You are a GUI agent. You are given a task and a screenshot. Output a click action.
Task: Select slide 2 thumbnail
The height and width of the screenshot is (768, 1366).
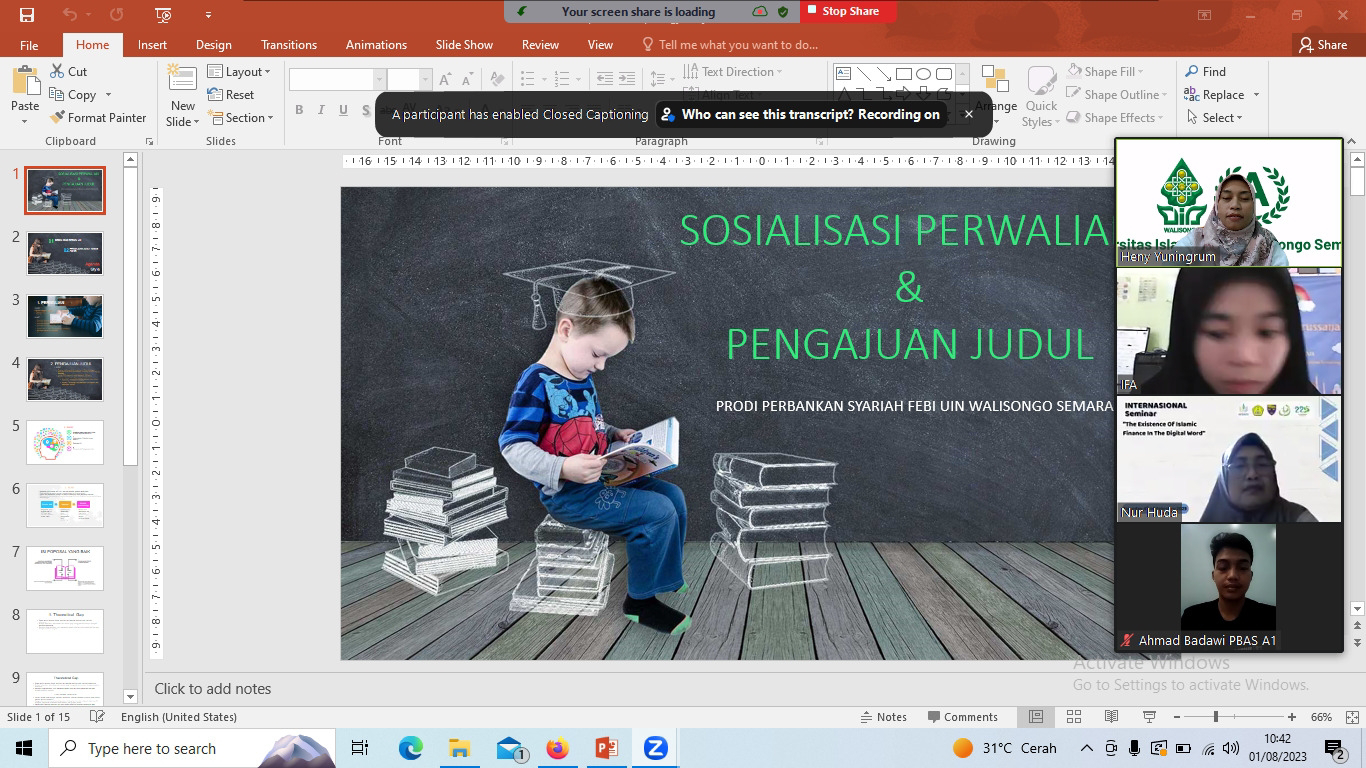tap(65, 254)
